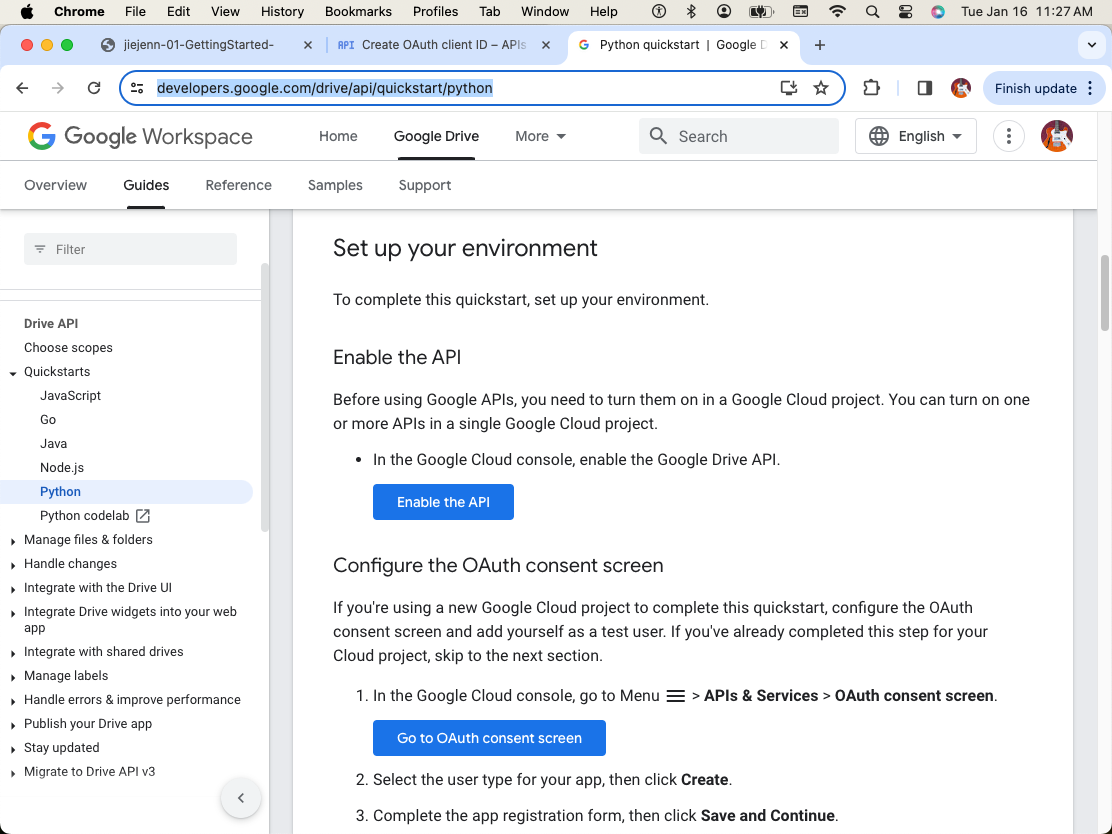Click the Google Workspace logo

coord(140,136)
